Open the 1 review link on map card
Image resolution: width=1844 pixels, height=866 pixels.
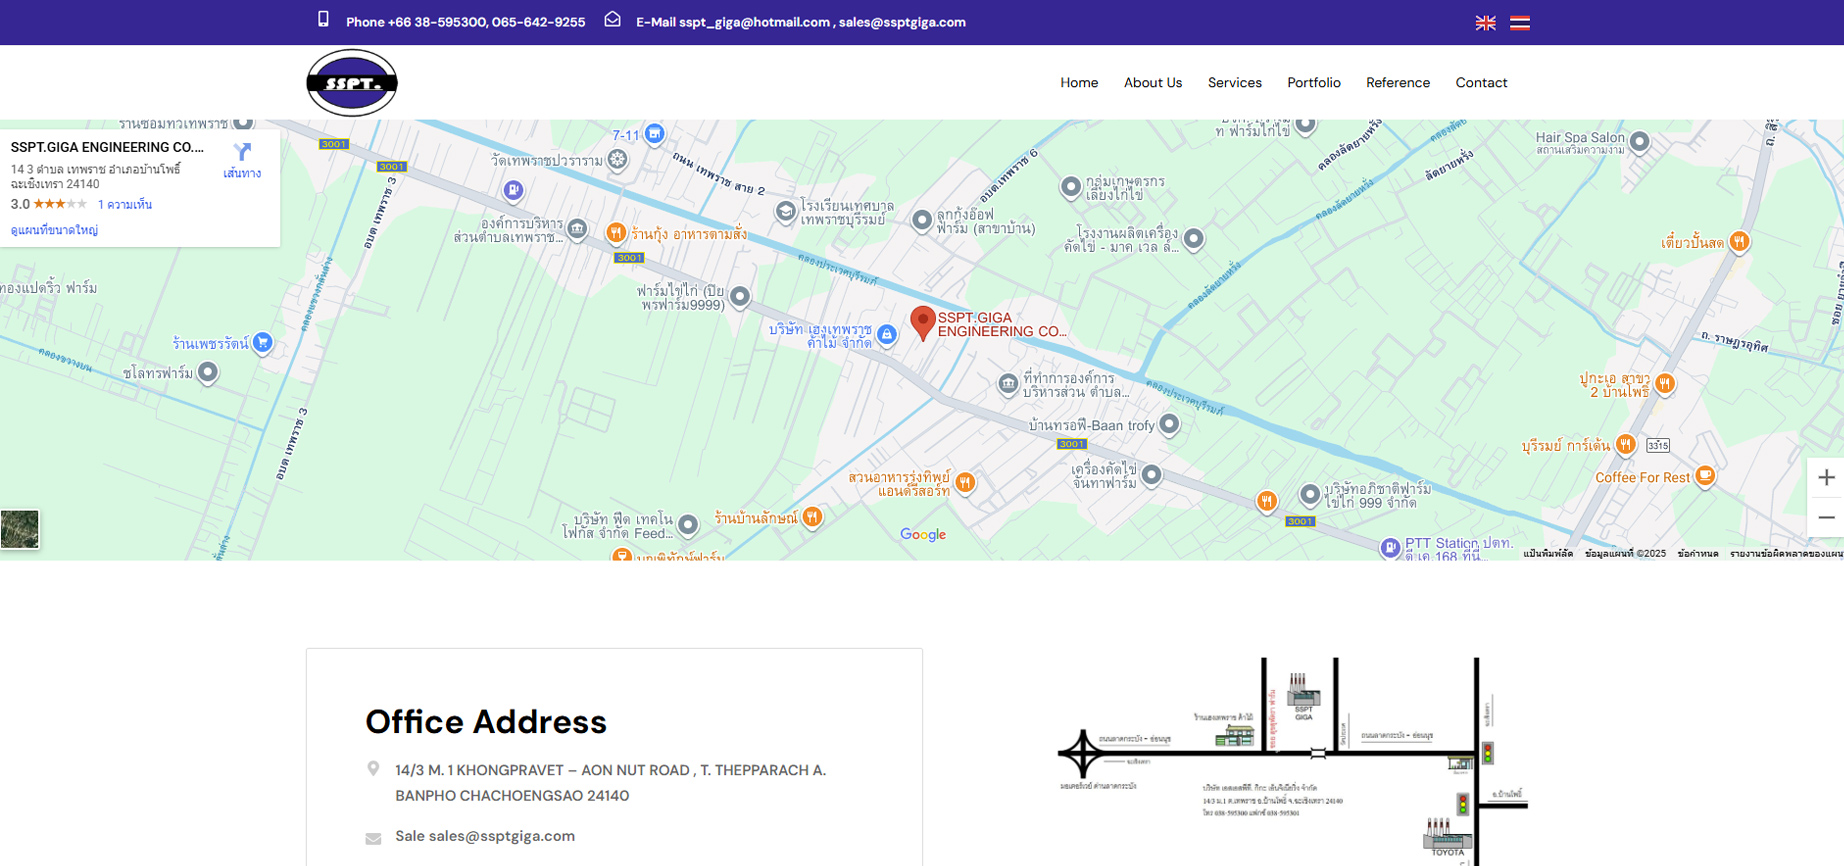pos(125,205)
